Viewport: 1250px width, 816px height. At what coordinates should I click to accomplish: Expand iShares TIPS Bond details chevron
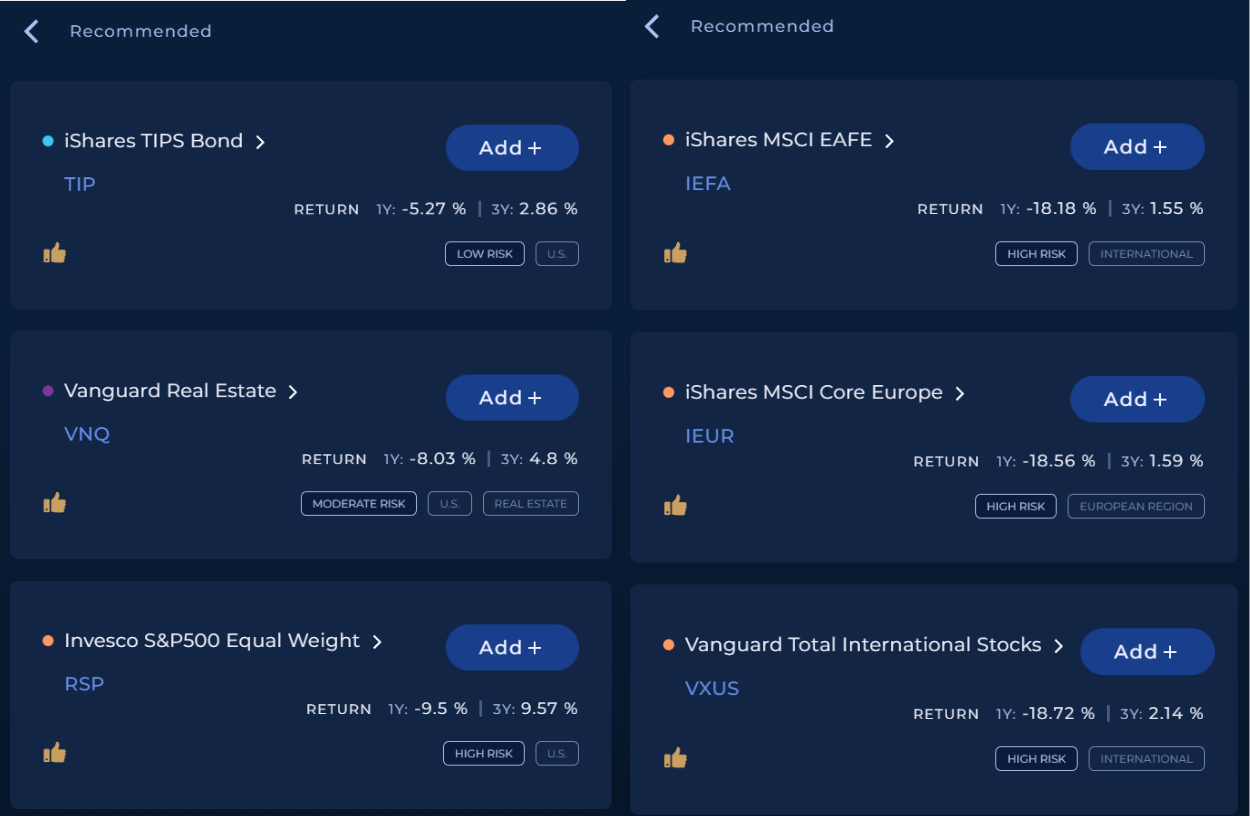click(260, 142)
